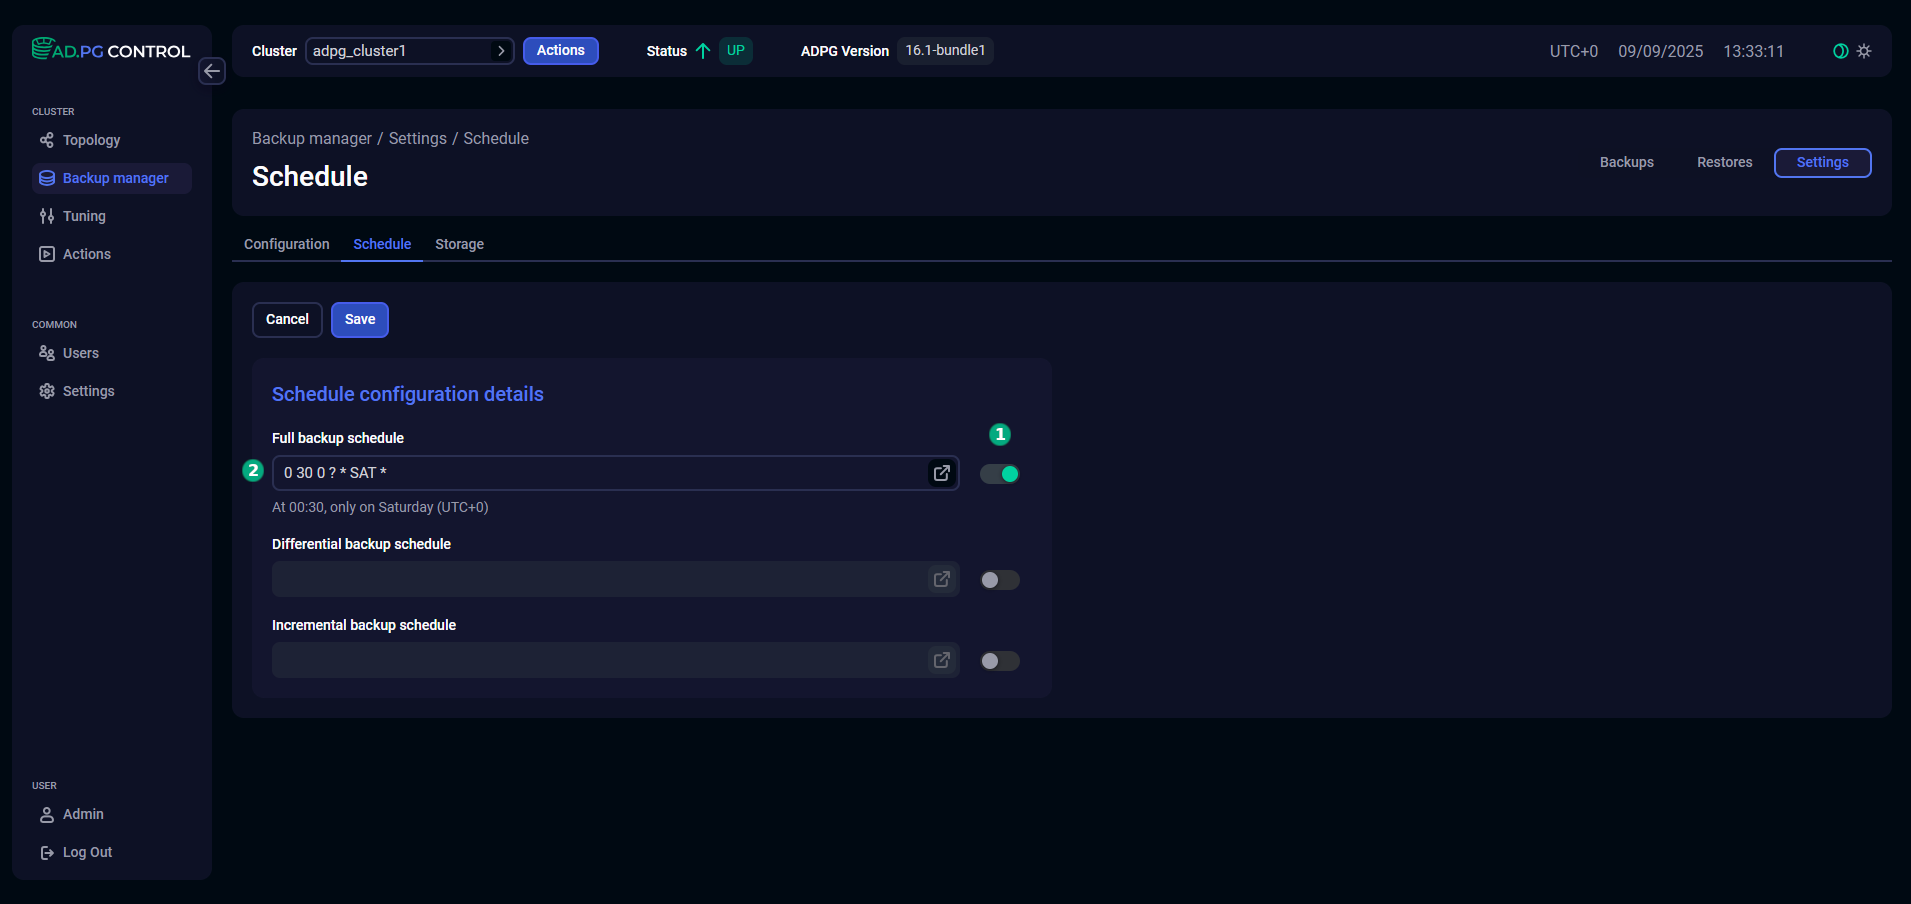This screenshot has width=1911, height=904.
Task: Open the cluster Actions menu button
Action: pos(560,51)
